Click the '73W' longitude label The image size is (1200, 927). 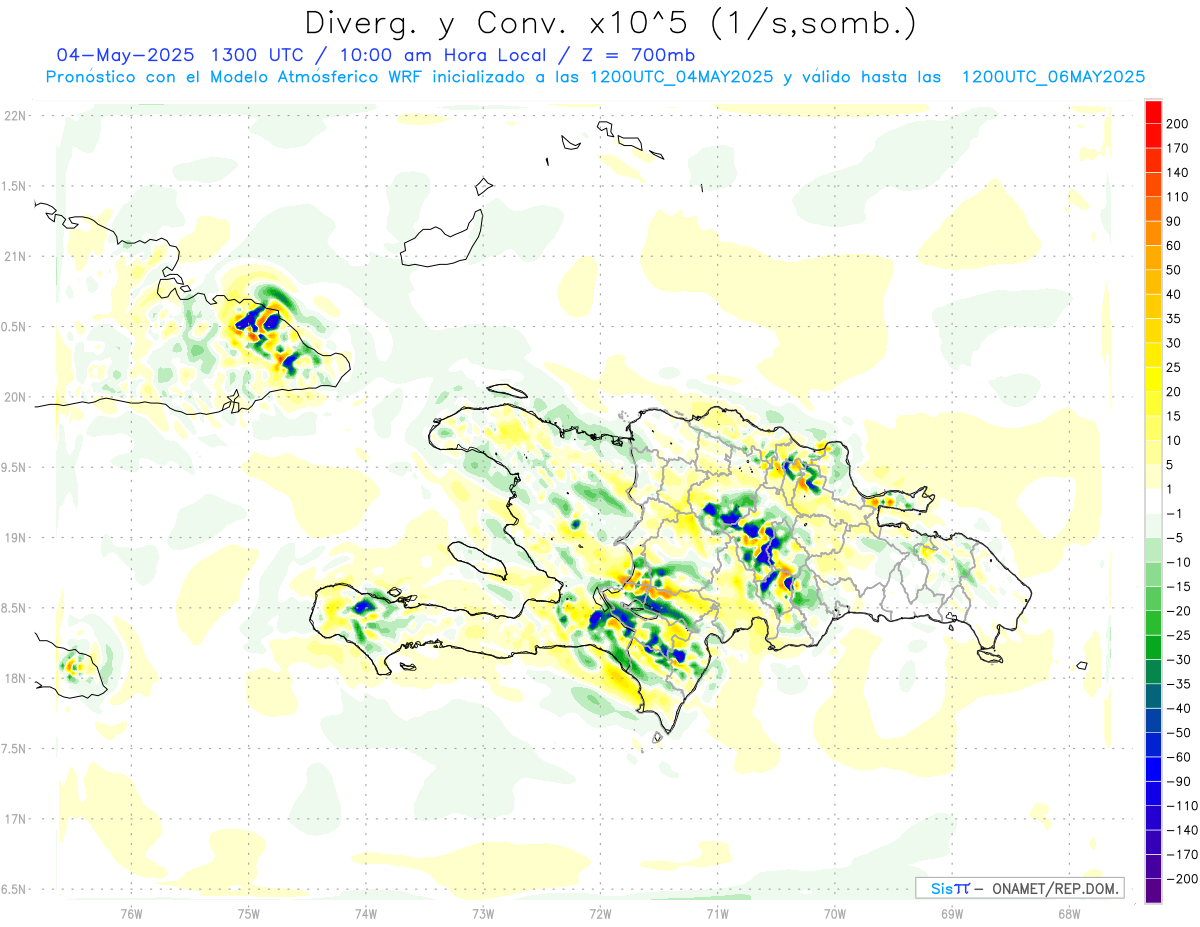point(483,913)
